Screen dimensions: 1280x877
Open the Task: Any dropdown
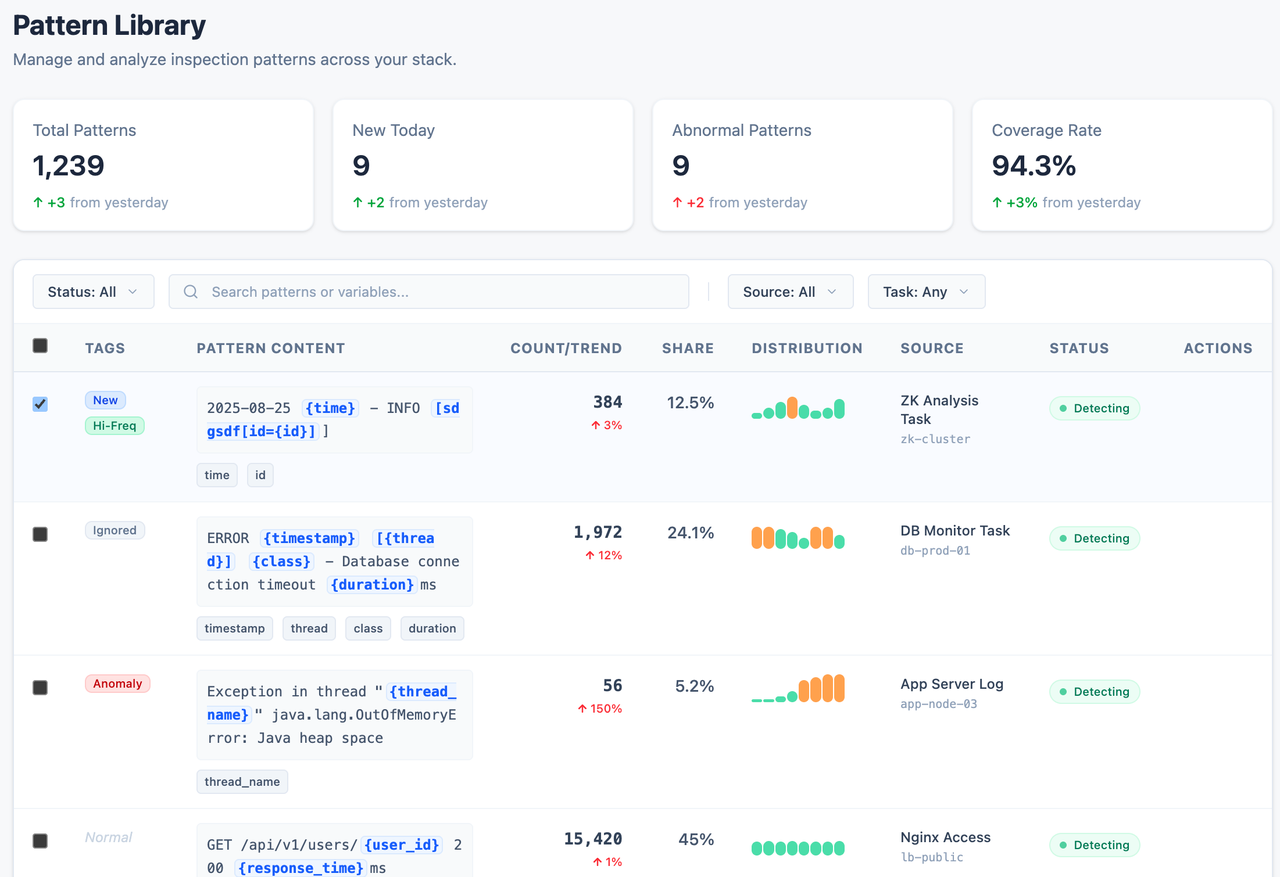point(926,292)
